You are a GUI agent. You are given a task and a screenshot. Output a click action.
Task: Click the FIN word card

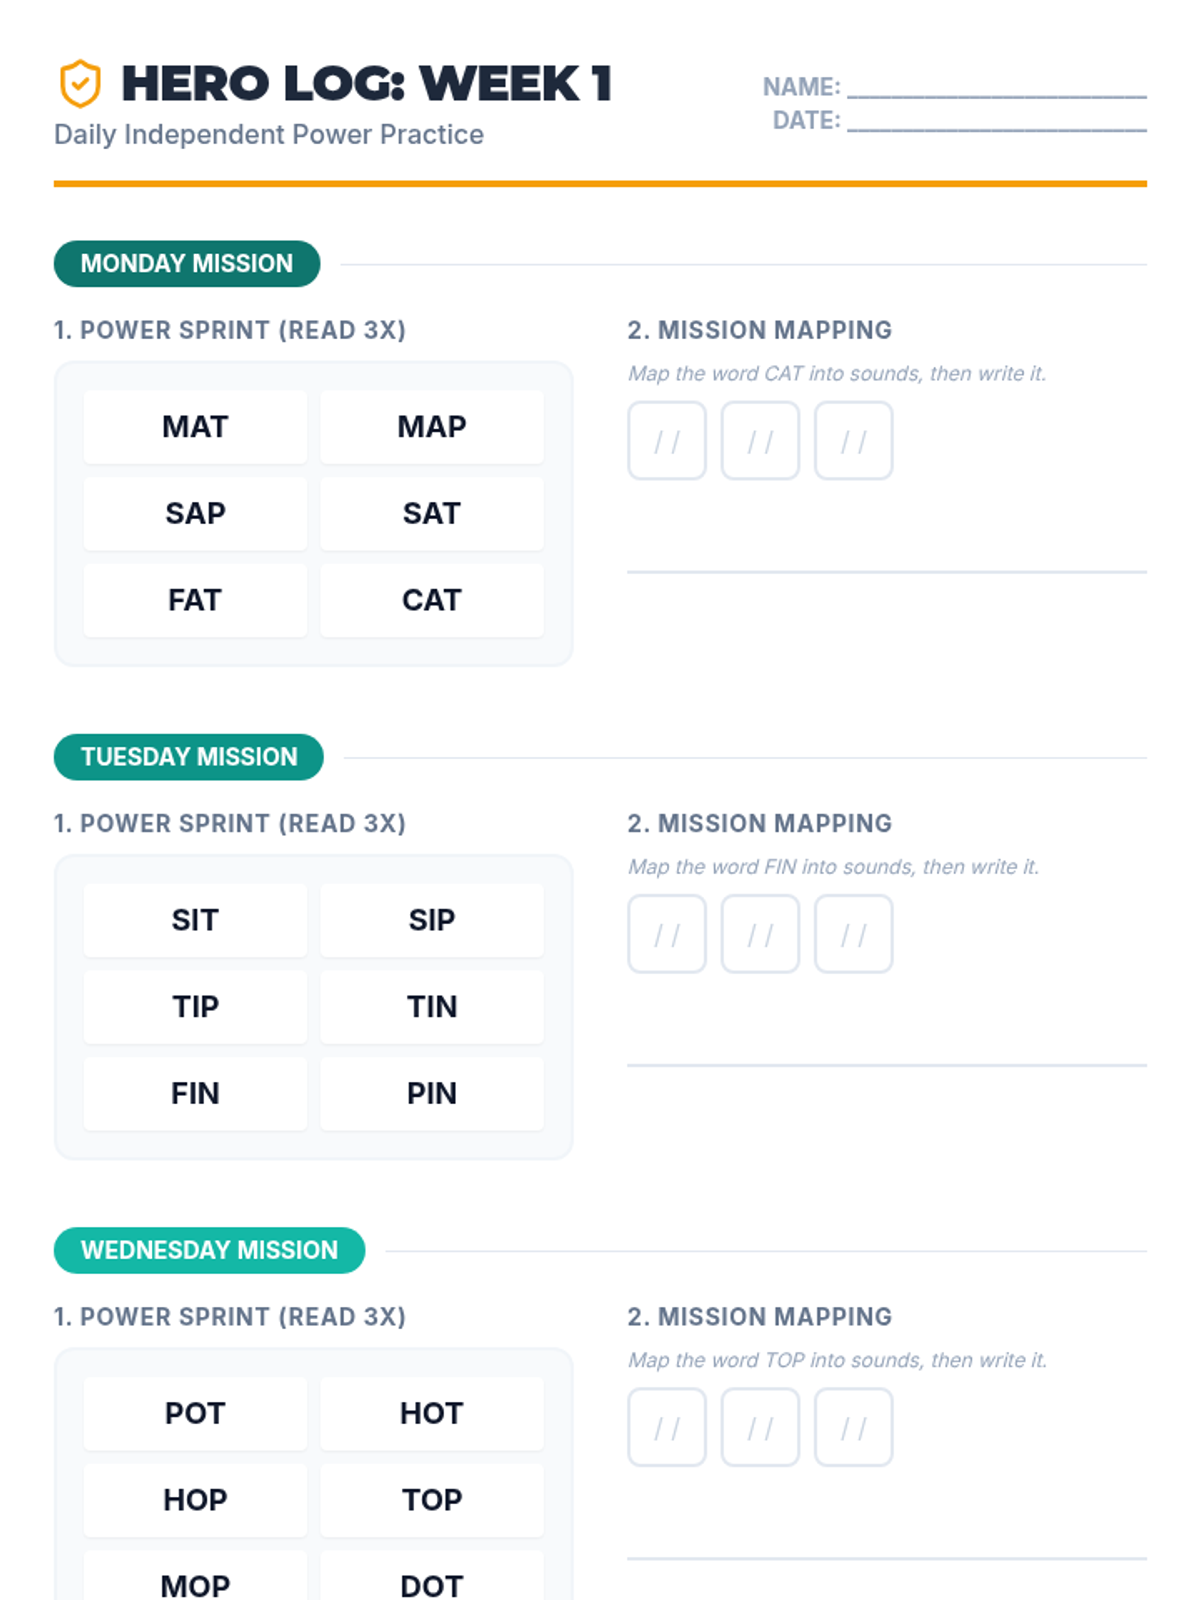(195, 1094)
